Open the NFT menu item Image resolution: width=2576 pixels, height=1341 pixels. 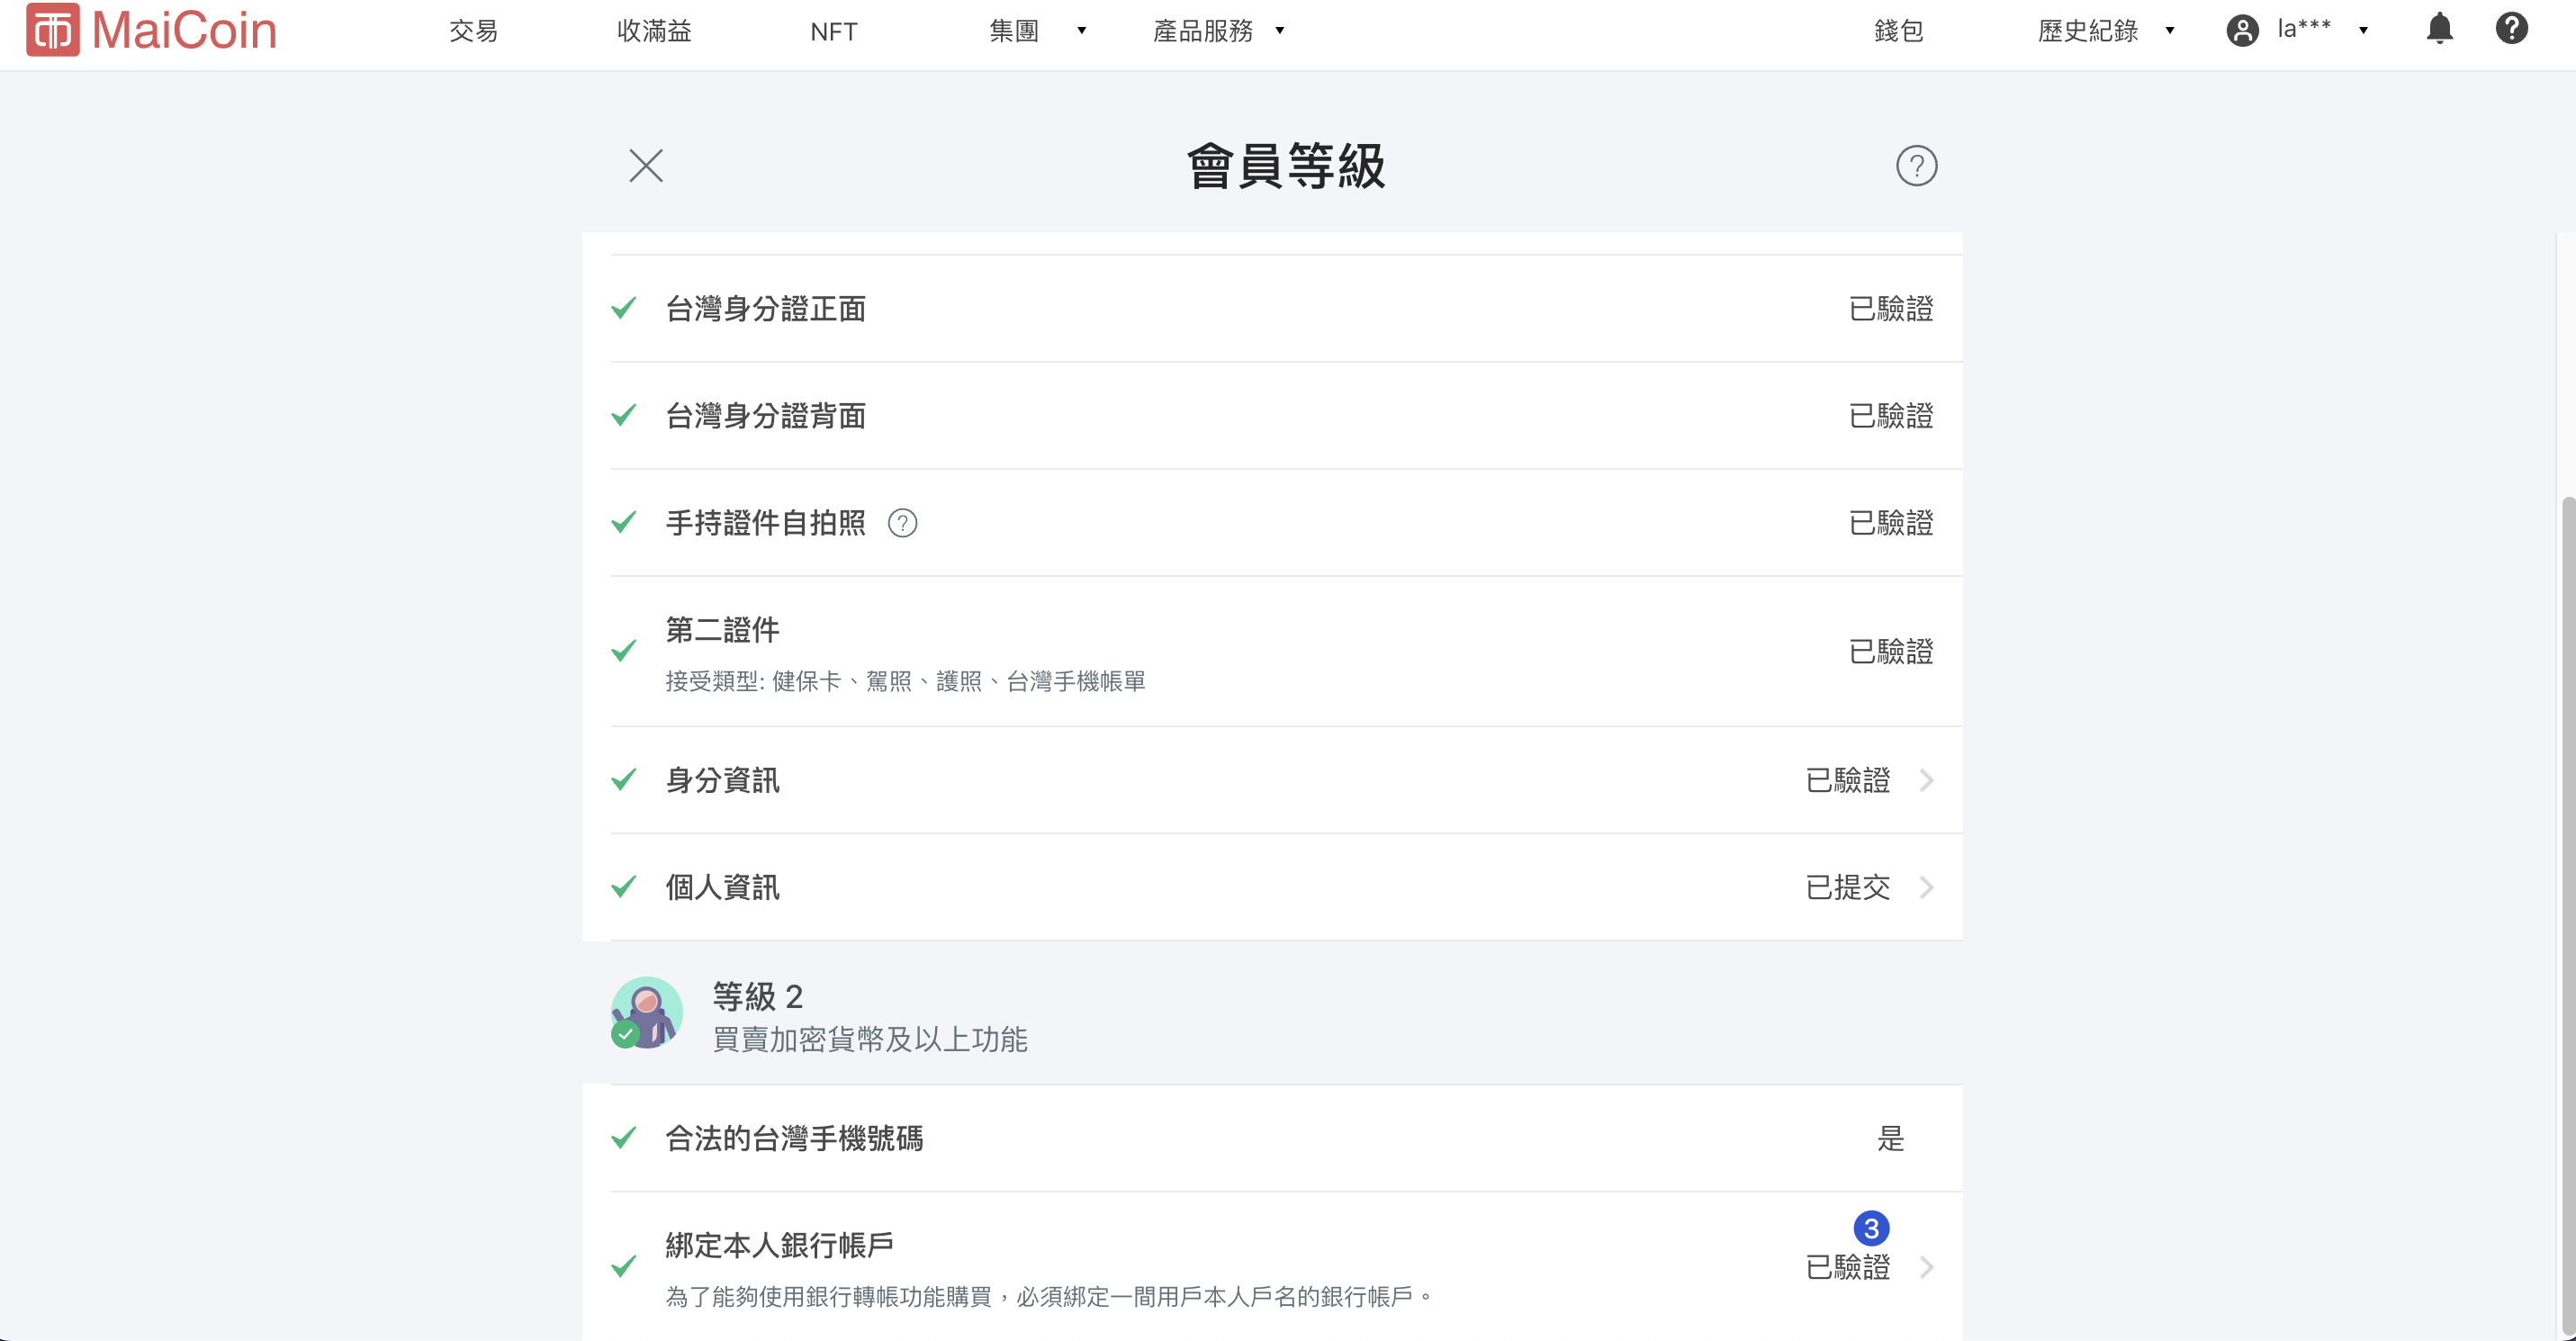click(833, 31)
